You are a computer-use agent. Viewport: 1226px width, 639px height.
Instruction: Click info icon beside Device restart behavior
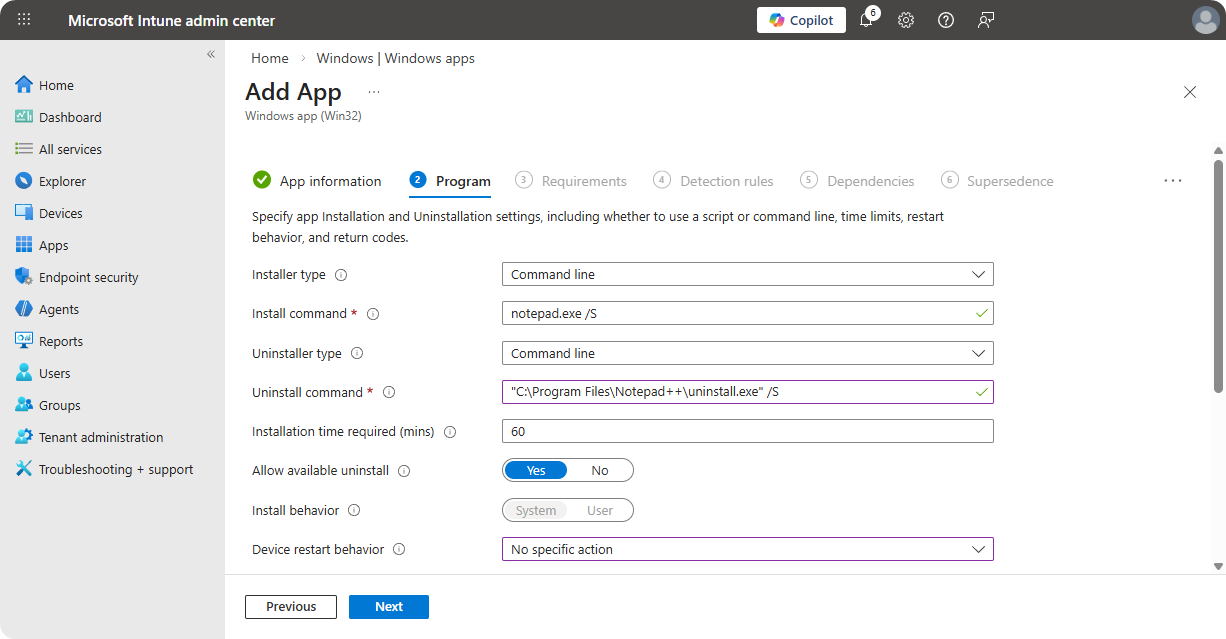pos(399,550)
